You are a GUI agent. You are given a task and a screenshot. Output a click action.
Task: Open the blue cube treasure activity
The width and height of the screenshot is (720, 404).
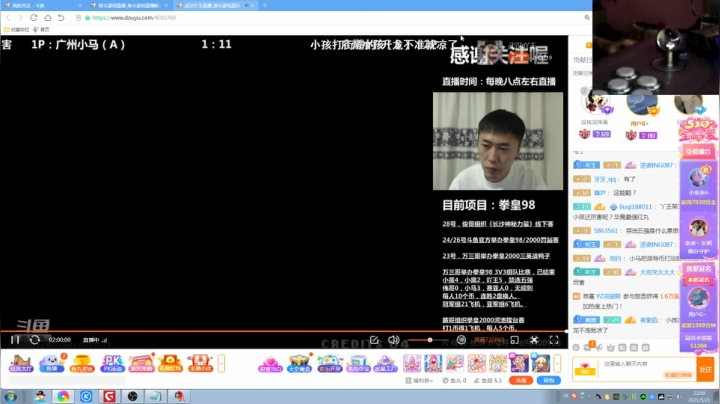[x=358, y=364]
